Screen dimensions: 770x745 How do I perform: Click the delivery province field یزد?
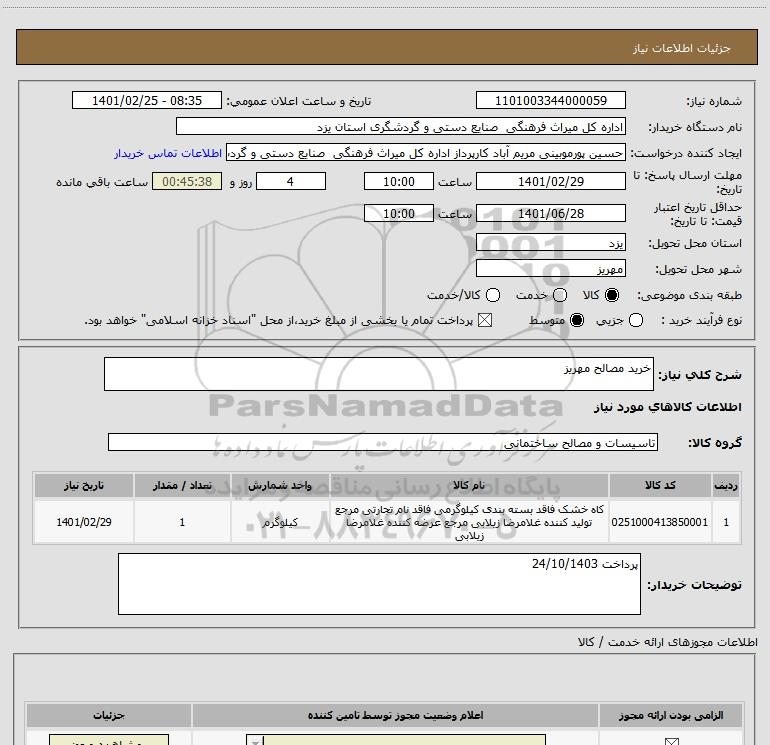pos(550,243)
